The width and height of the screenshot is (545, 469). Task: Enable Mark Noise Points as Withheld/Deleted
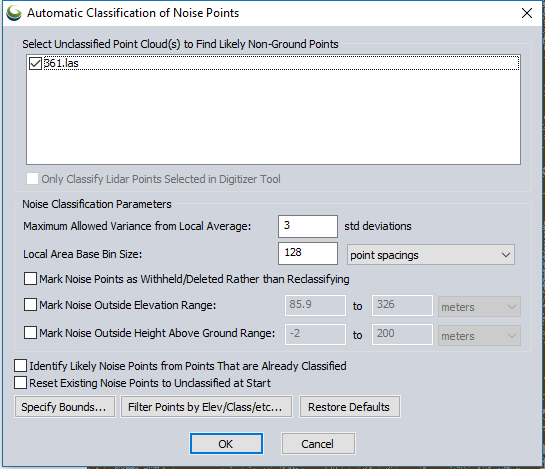coord(30,278)
